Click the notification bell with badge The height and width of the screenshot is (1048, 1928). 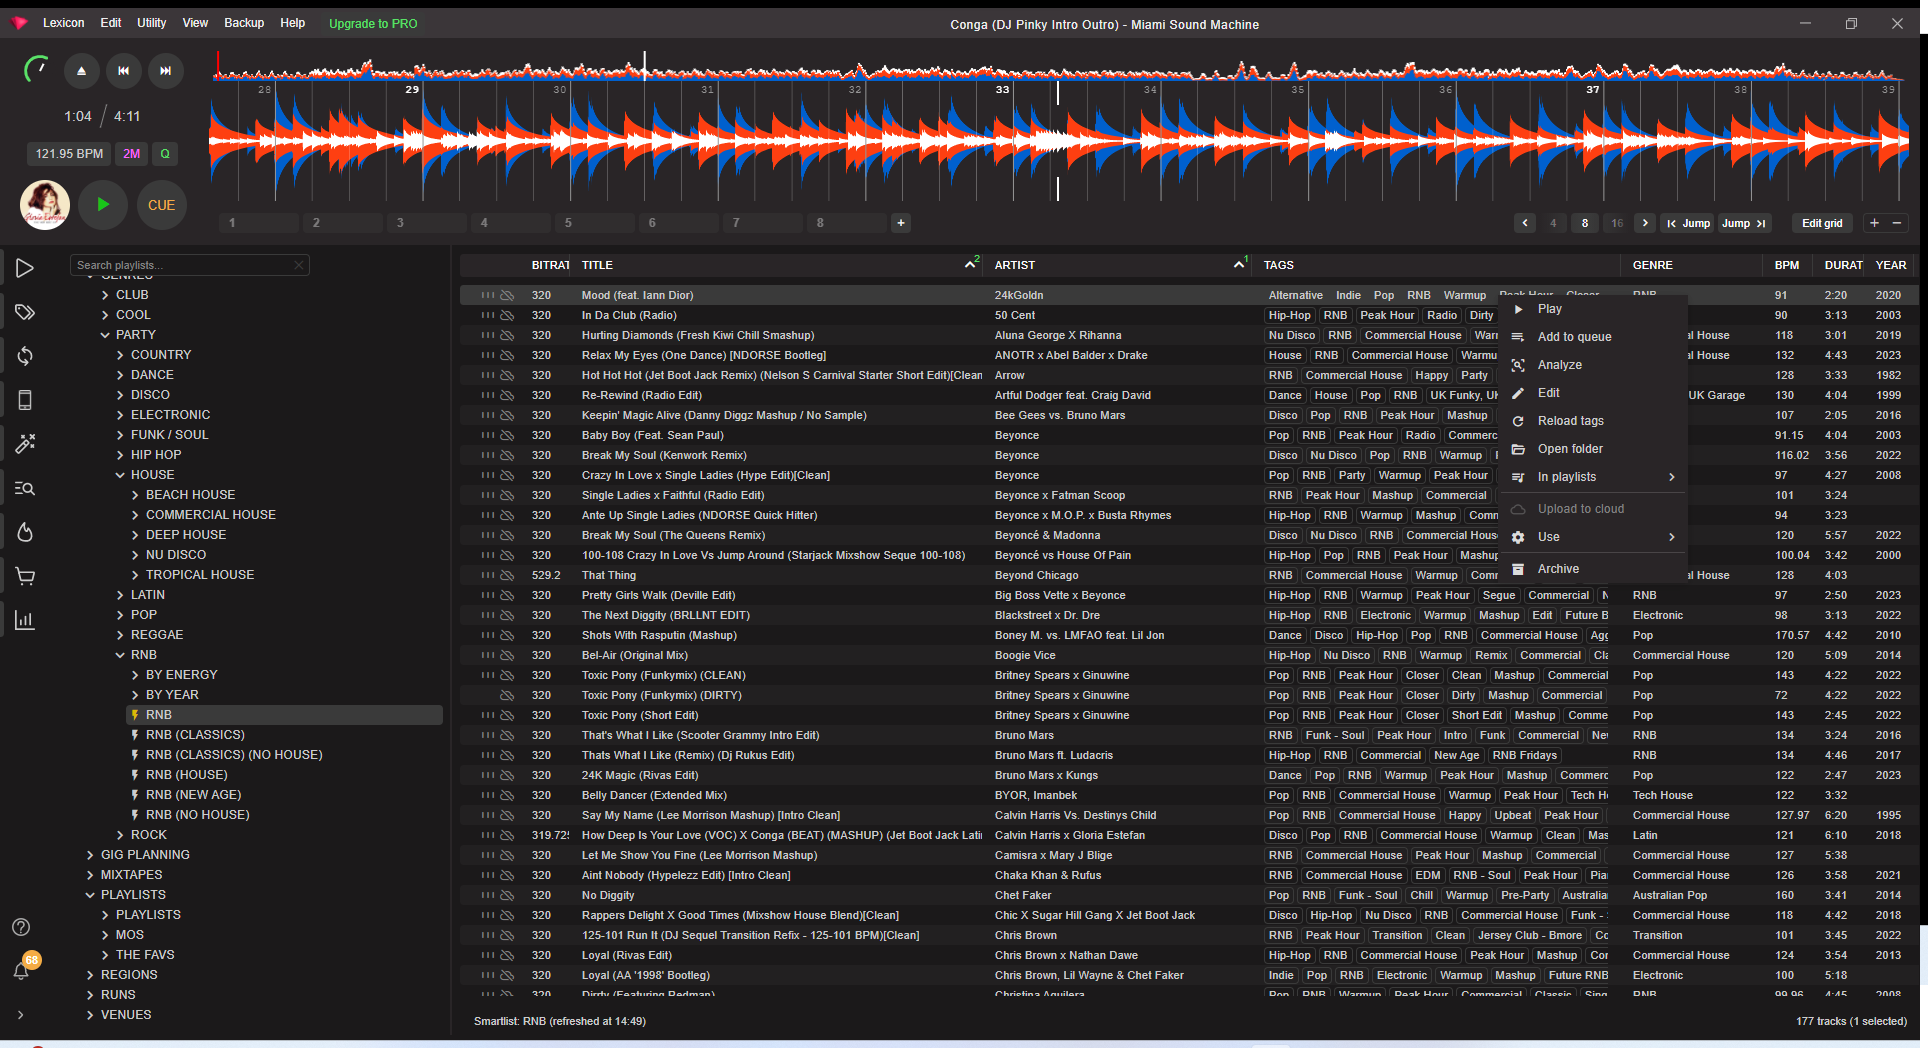[x=22, y=969]
